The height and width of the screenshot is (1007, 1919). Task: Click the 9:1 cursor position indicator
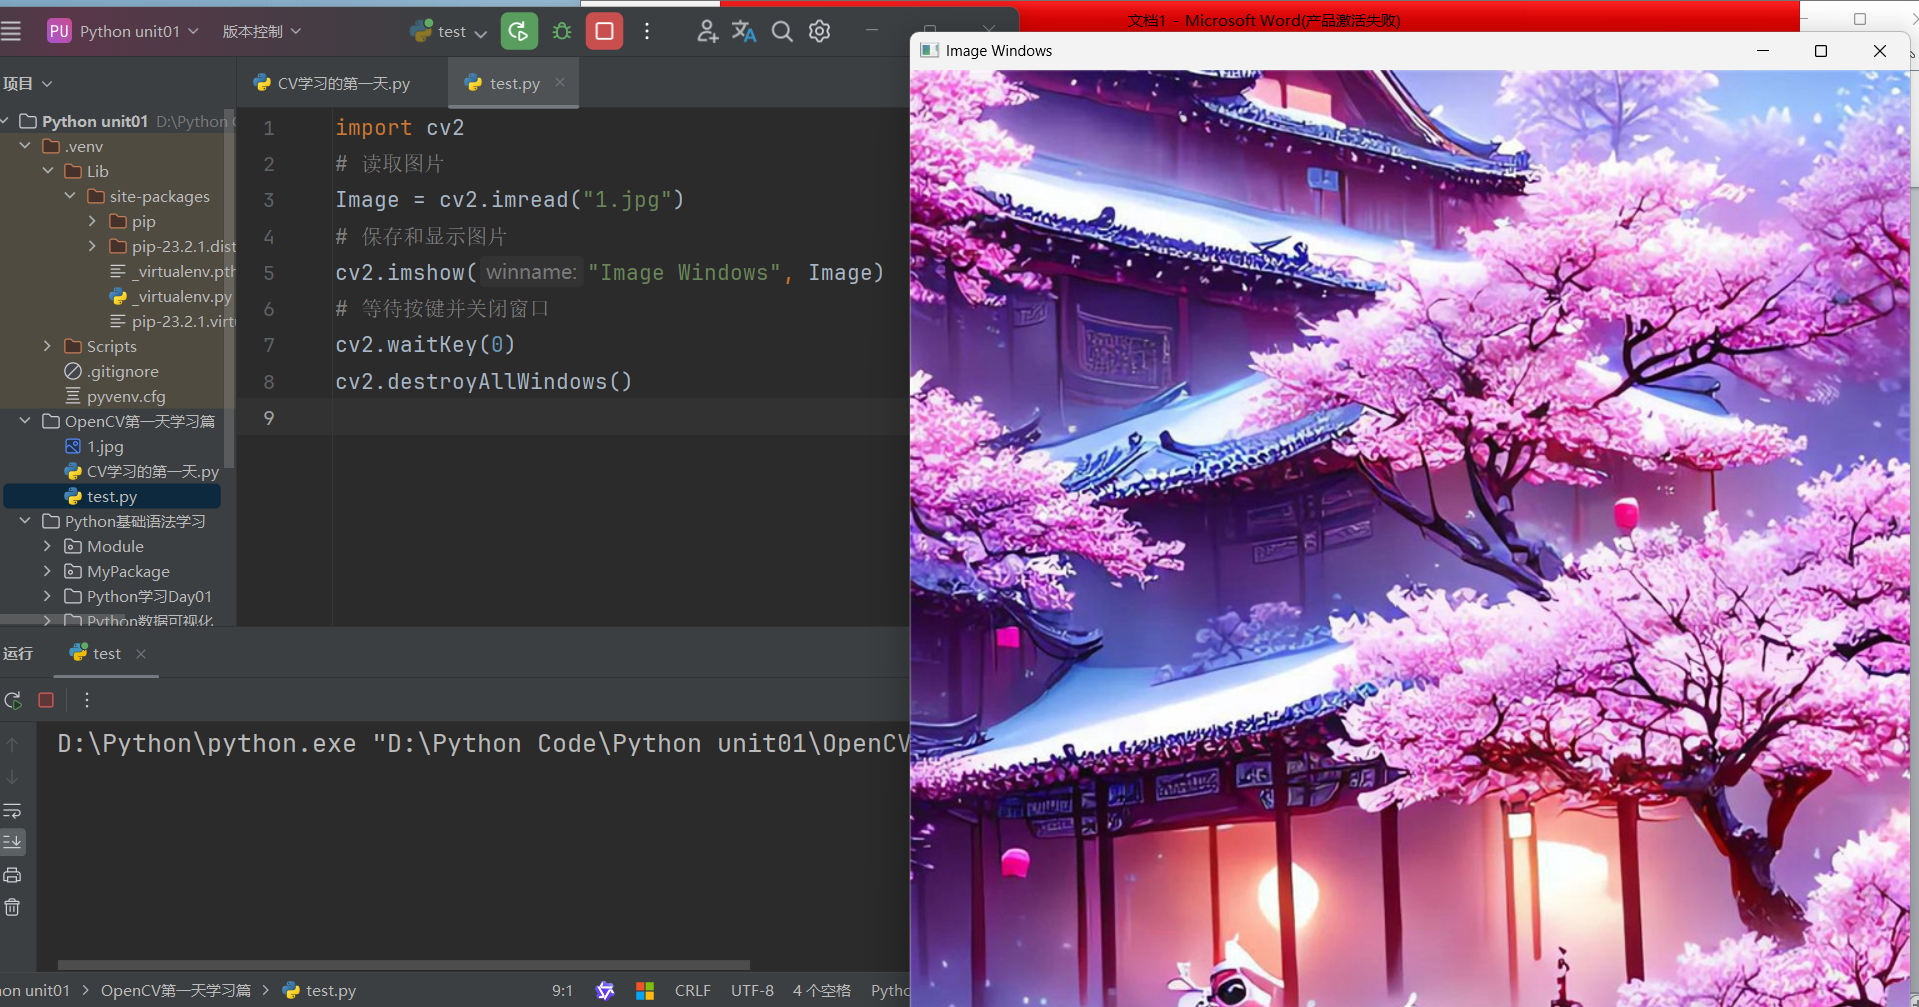[x=562, y=990]
